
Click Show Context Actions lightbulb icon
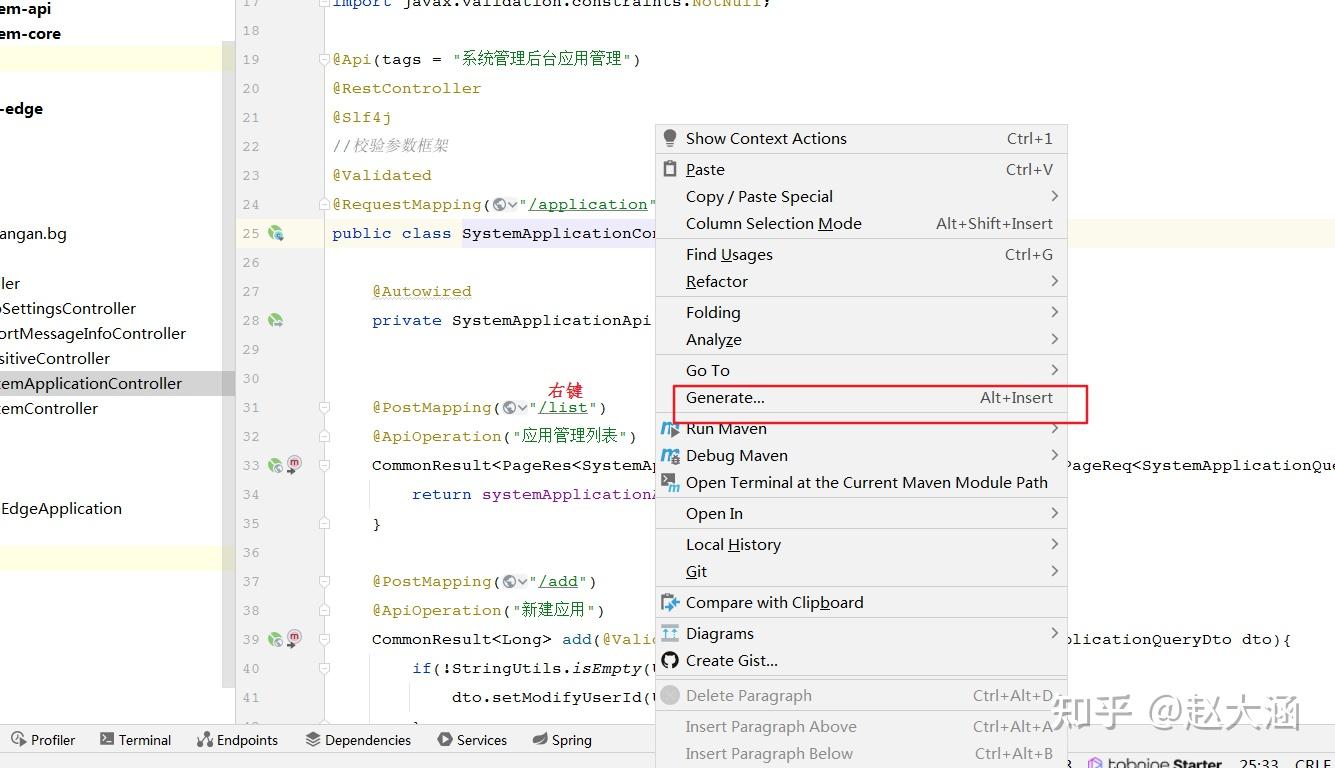point(670,139)
